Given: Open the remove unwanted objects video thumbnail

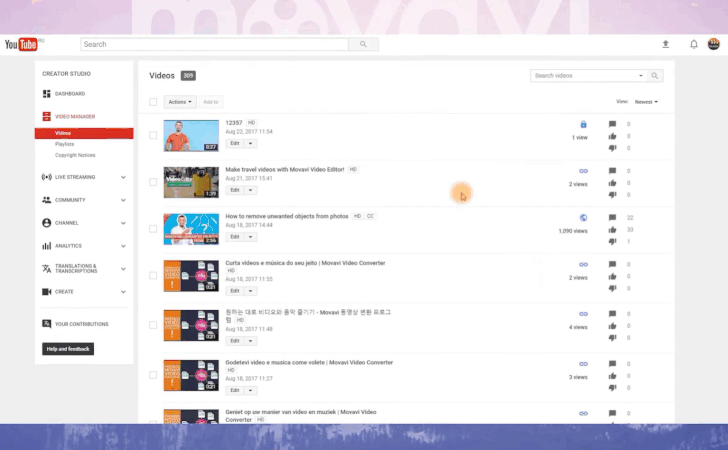Looking at the screenshot, I should pyautogui.click(x=191, y=229).
